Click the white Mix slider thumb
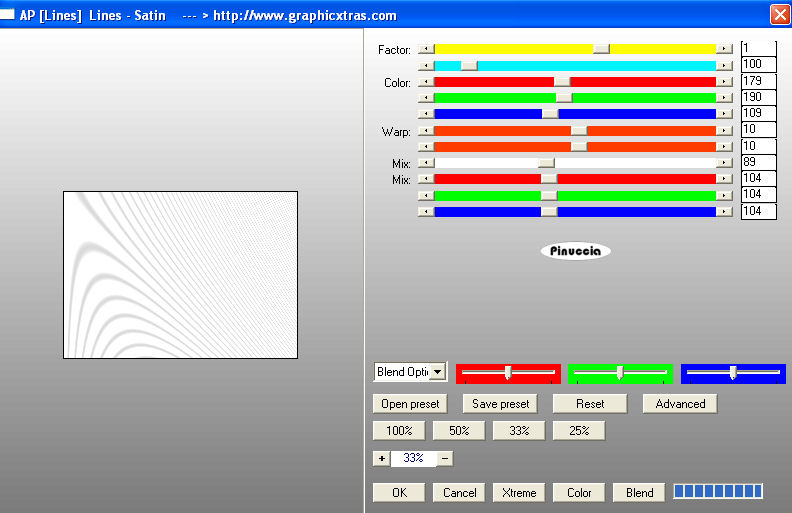Viewport: 792px width, 513px height. coord(546,163)
